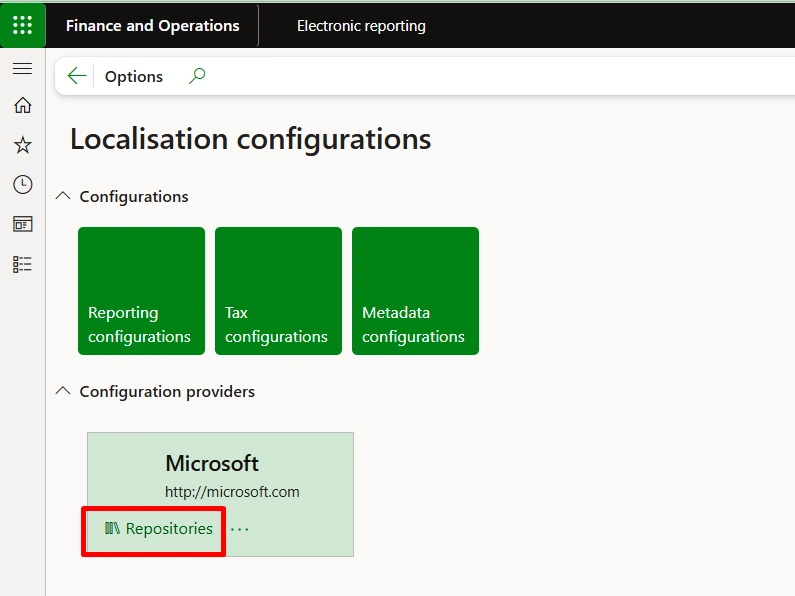Open Recent clock icon

click(22, 184)
